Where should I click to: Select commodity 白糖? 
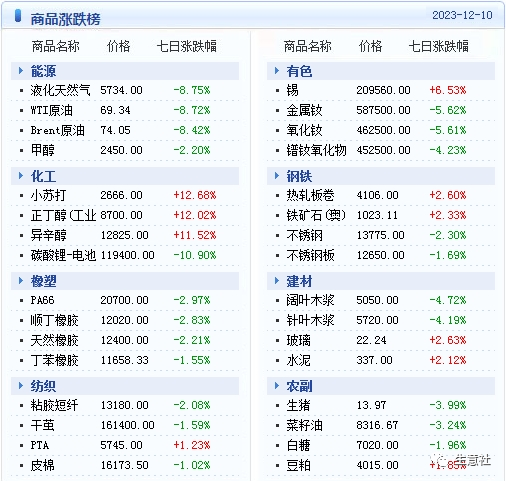(298, 445)
